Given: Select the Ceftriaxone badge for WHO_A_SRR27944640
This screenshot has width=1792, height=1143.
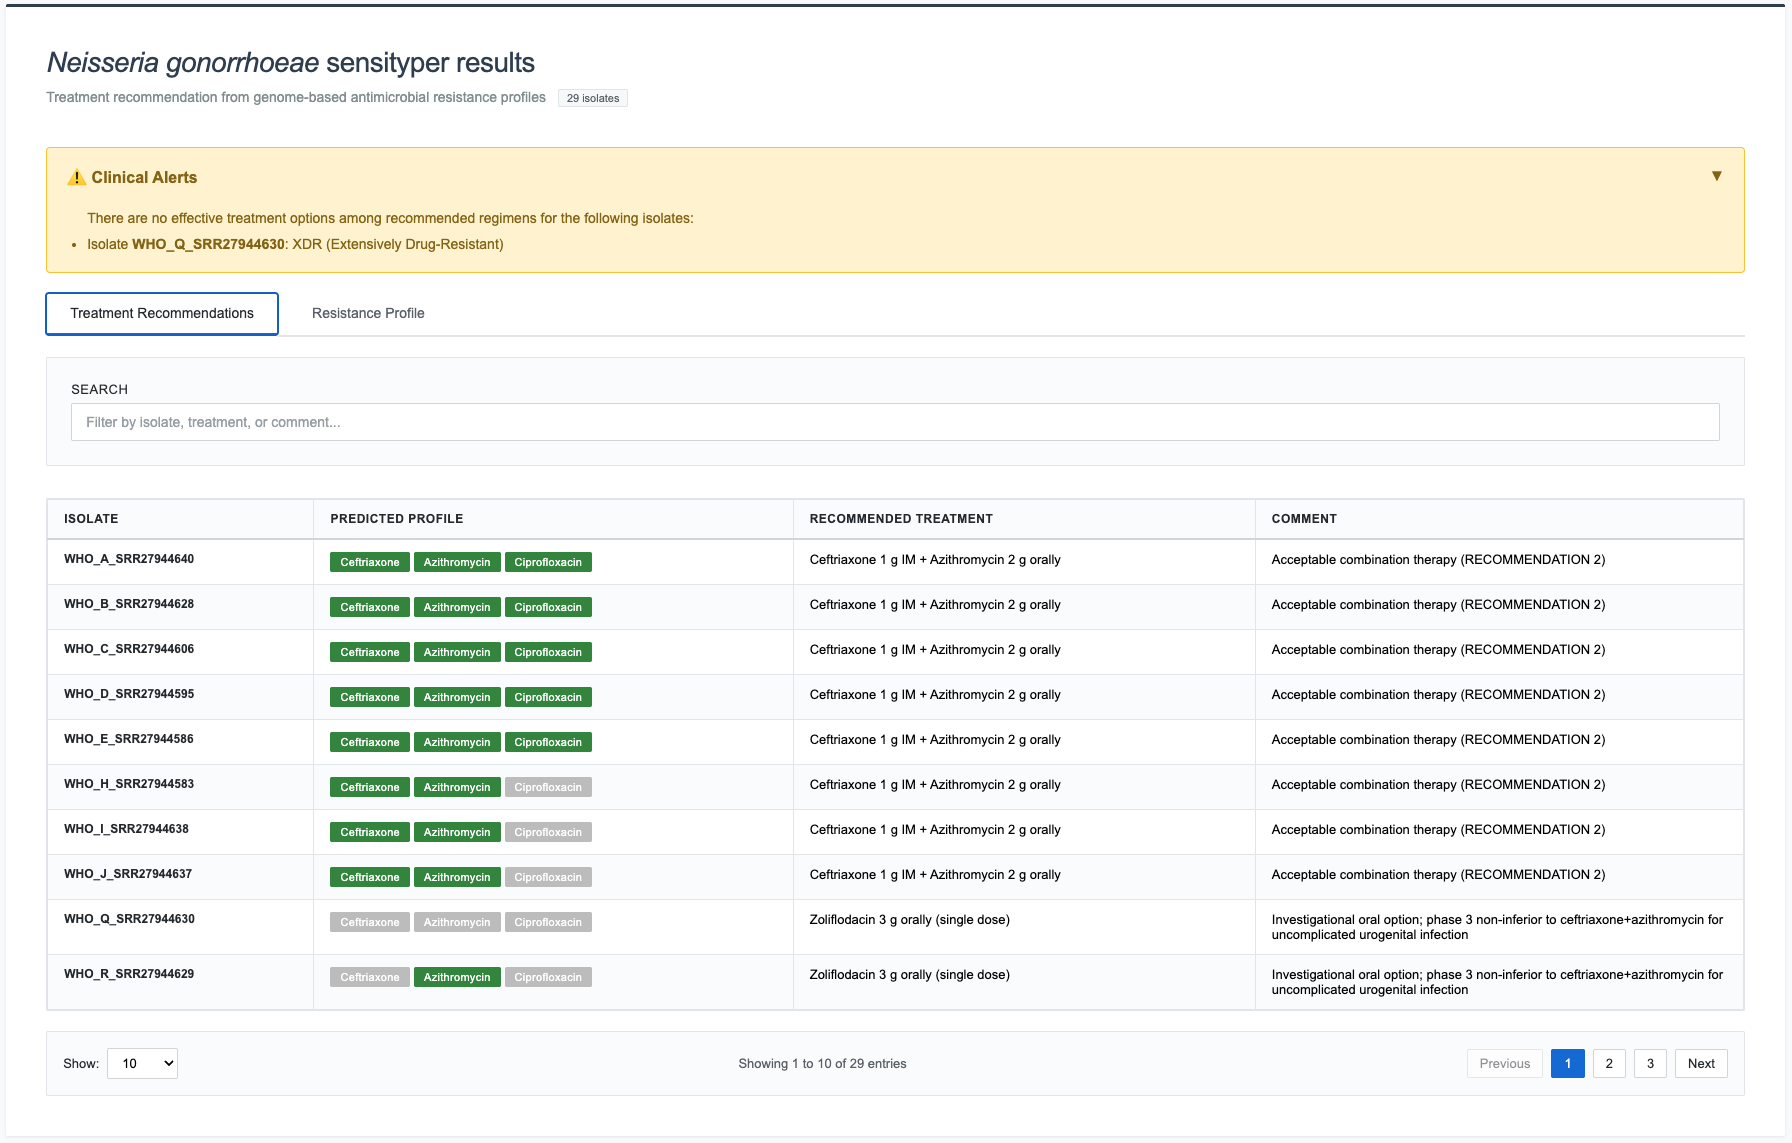Looking at the screenshot, I should (369, 562).
